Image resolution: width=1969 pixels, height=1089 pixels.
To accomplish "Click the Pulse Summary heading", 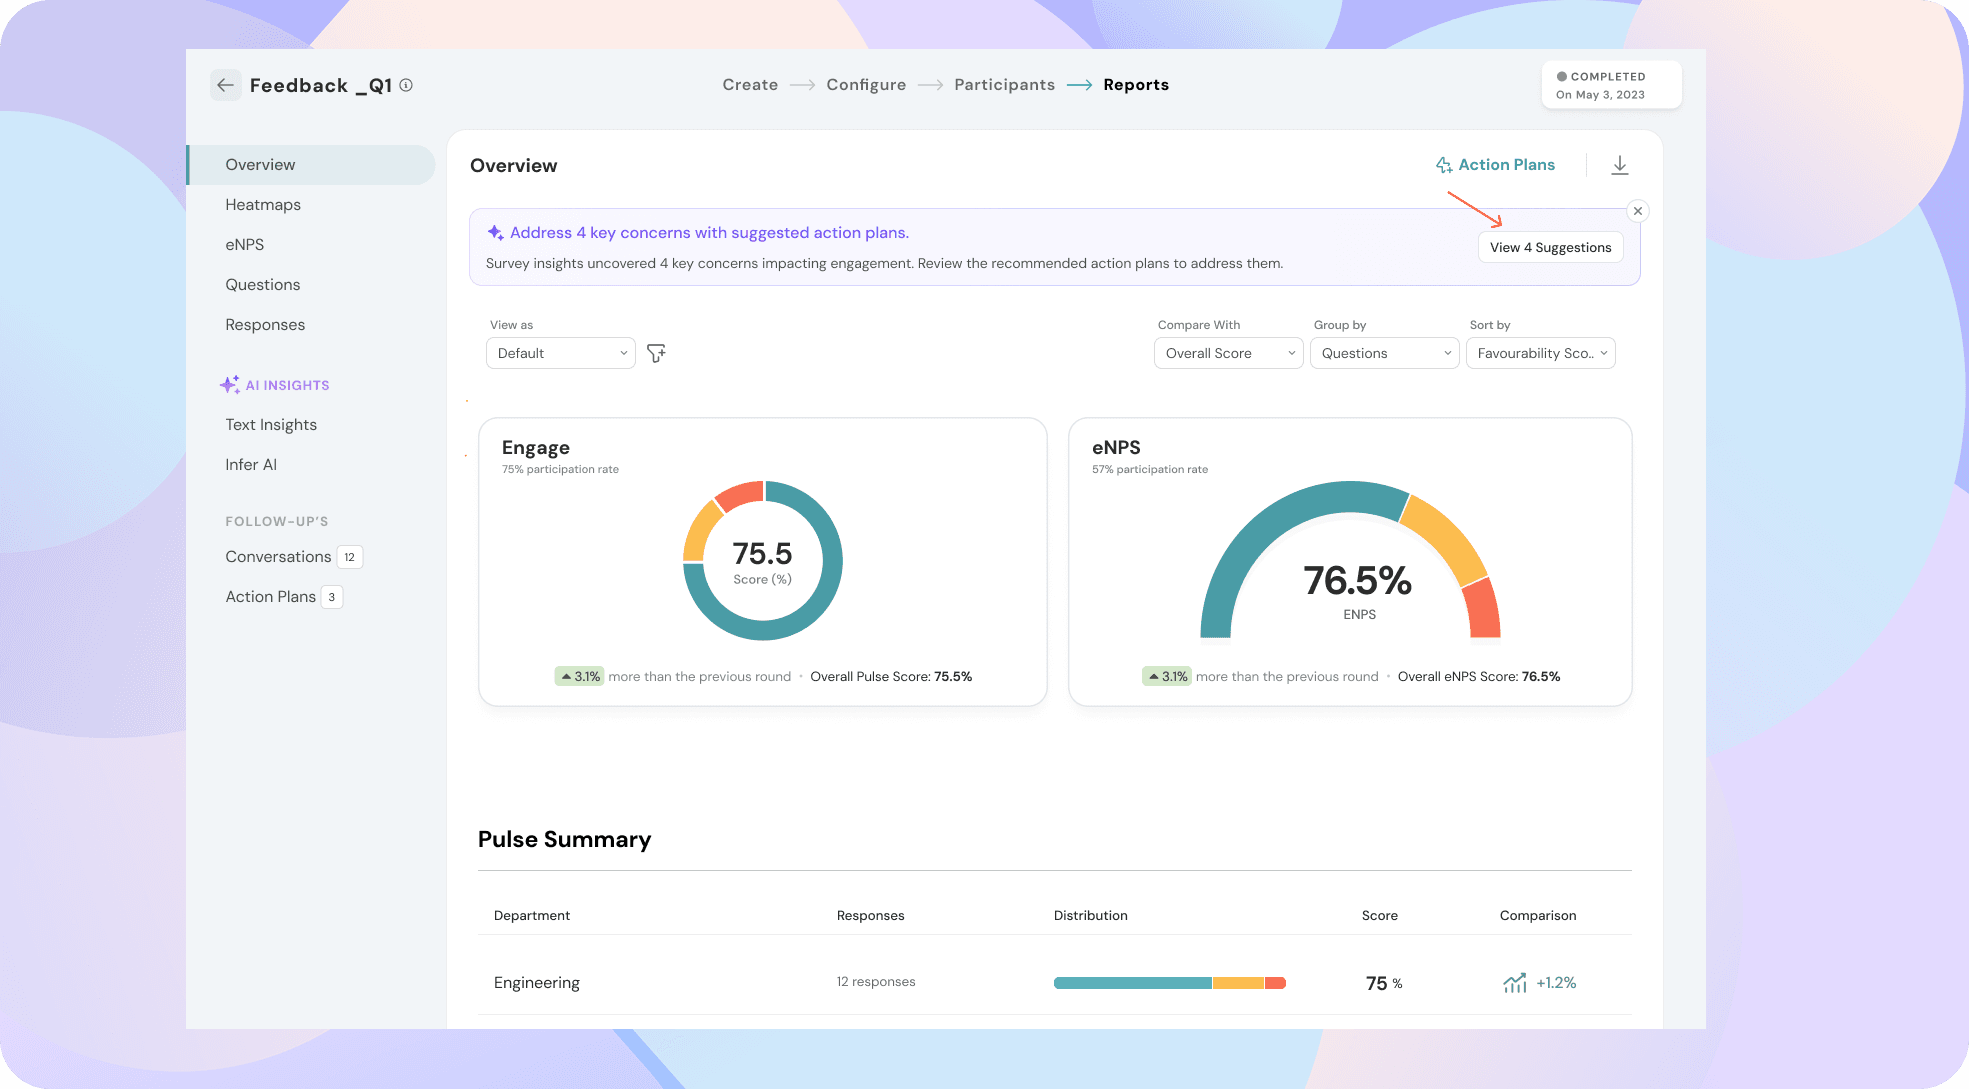I will (564, 840).
